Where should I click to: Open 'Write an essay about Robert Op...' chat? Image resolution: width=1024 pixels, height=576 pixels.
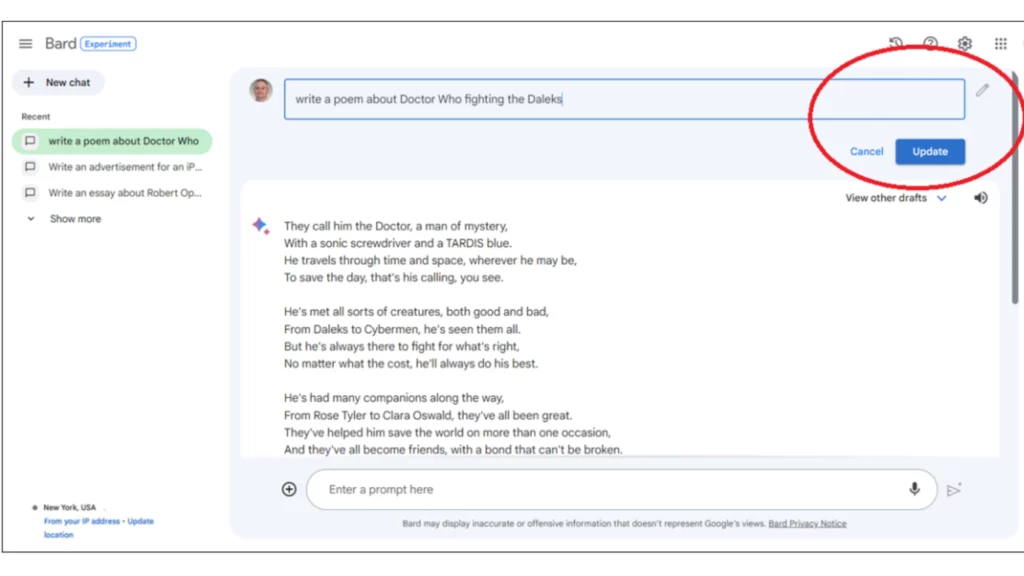(112, 193)
